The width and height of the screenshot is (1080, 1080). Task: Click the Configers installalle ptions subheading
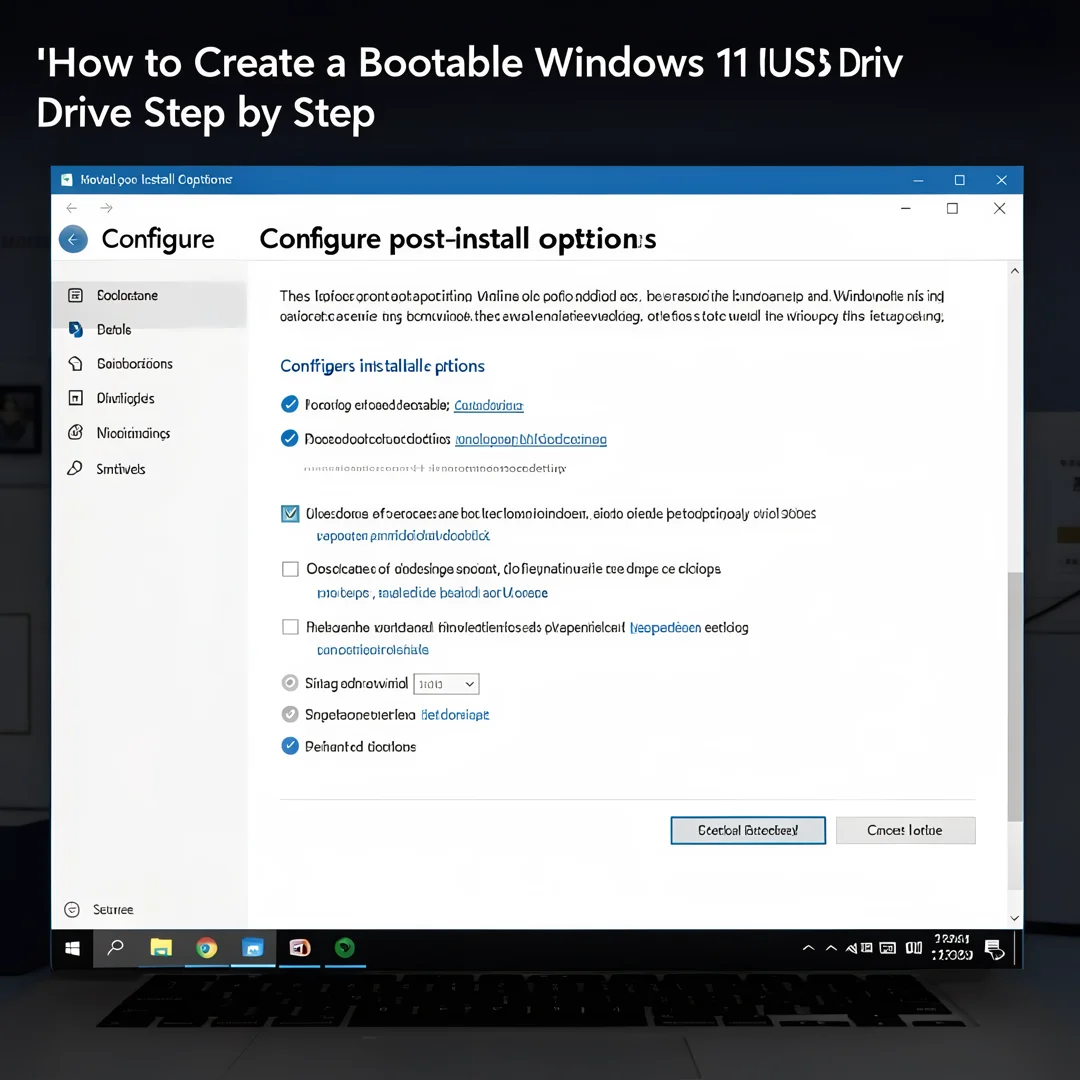pyautogui.click(x=382, y=366)
